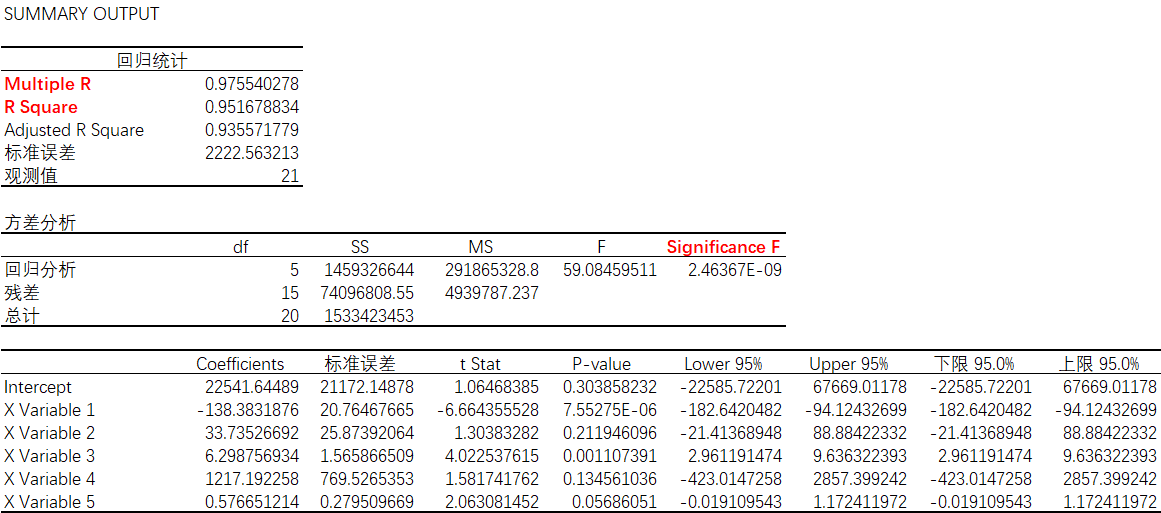Click the X Variable 2 label
1161x513 pixels.
point(50,432)
